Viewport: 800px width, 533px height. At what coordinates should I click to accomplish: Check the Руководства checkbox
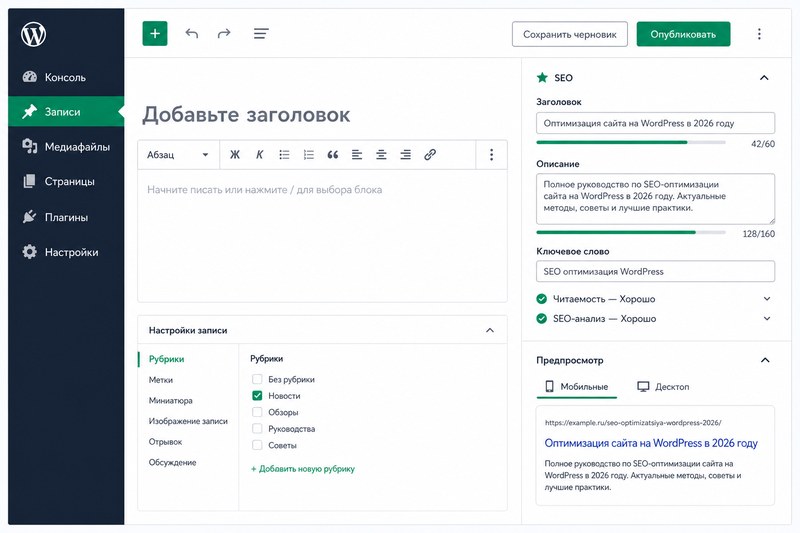pyautogui.click(x=257, y=428)
